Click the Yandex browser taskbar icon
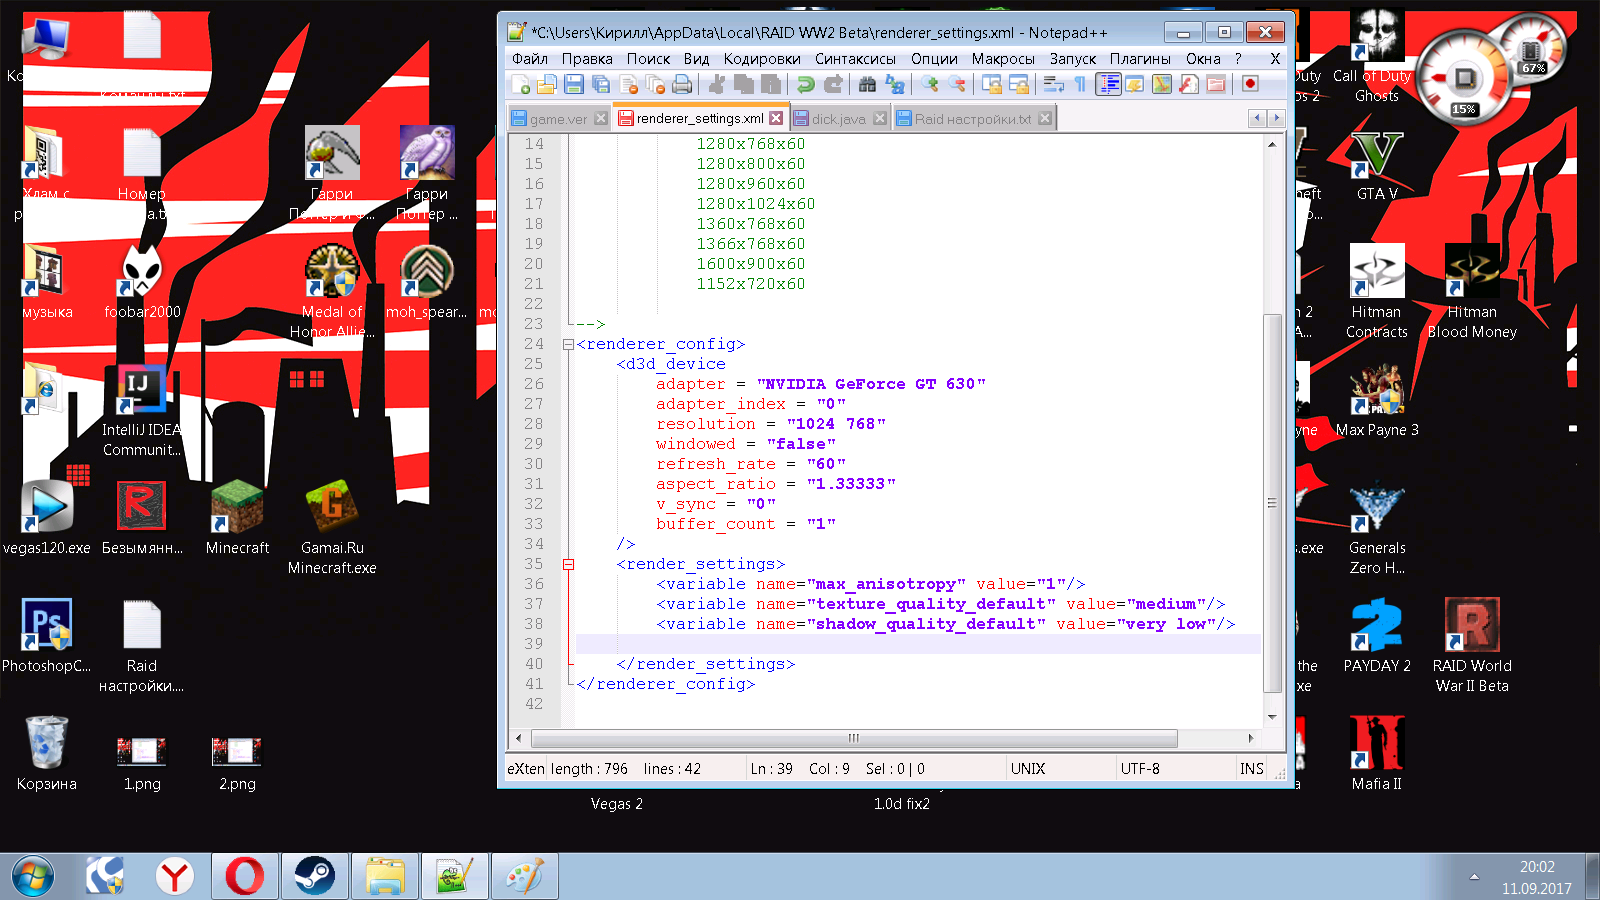This screenshot has height=900, width=1600. (x=175, y=876)
